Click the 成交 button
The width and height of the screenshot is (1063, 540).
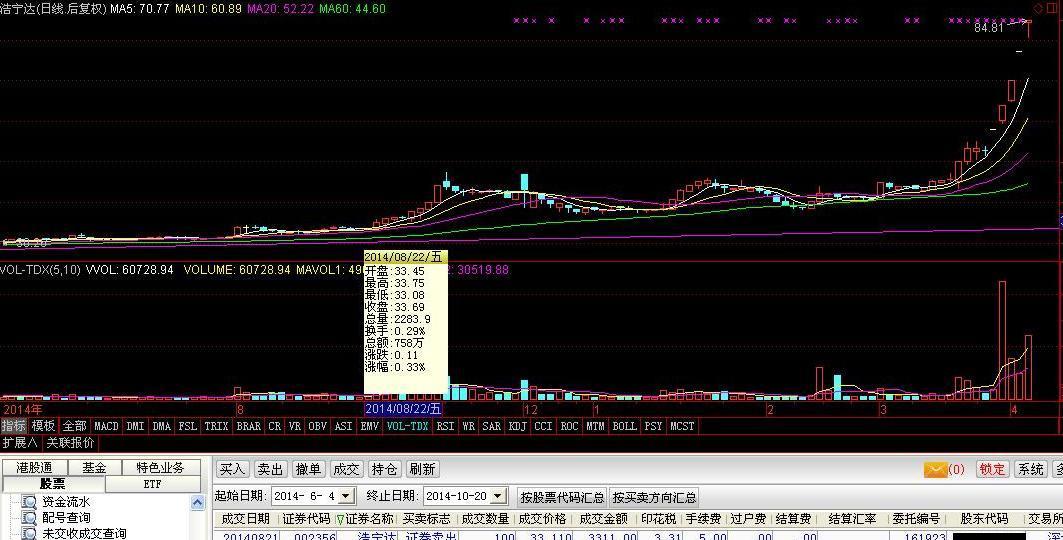pyautogui.click(x=346, y=469)
